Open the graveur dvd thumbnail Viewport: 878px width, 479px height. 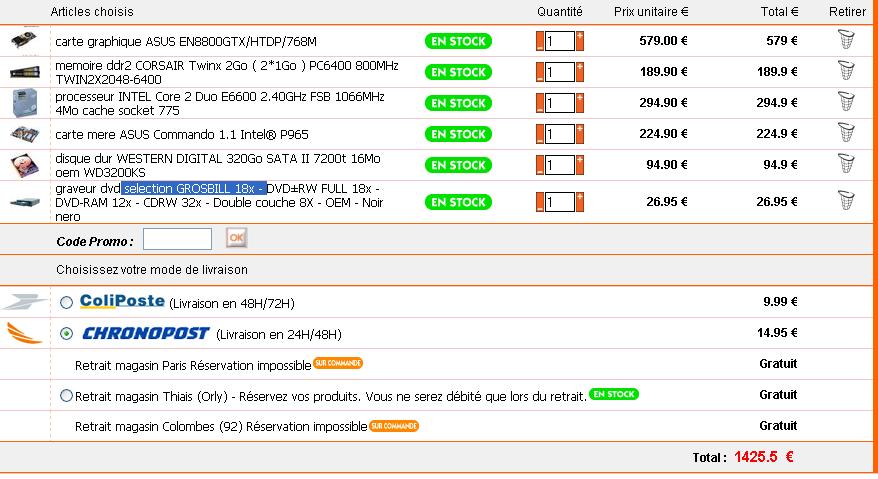coord(25,202)
